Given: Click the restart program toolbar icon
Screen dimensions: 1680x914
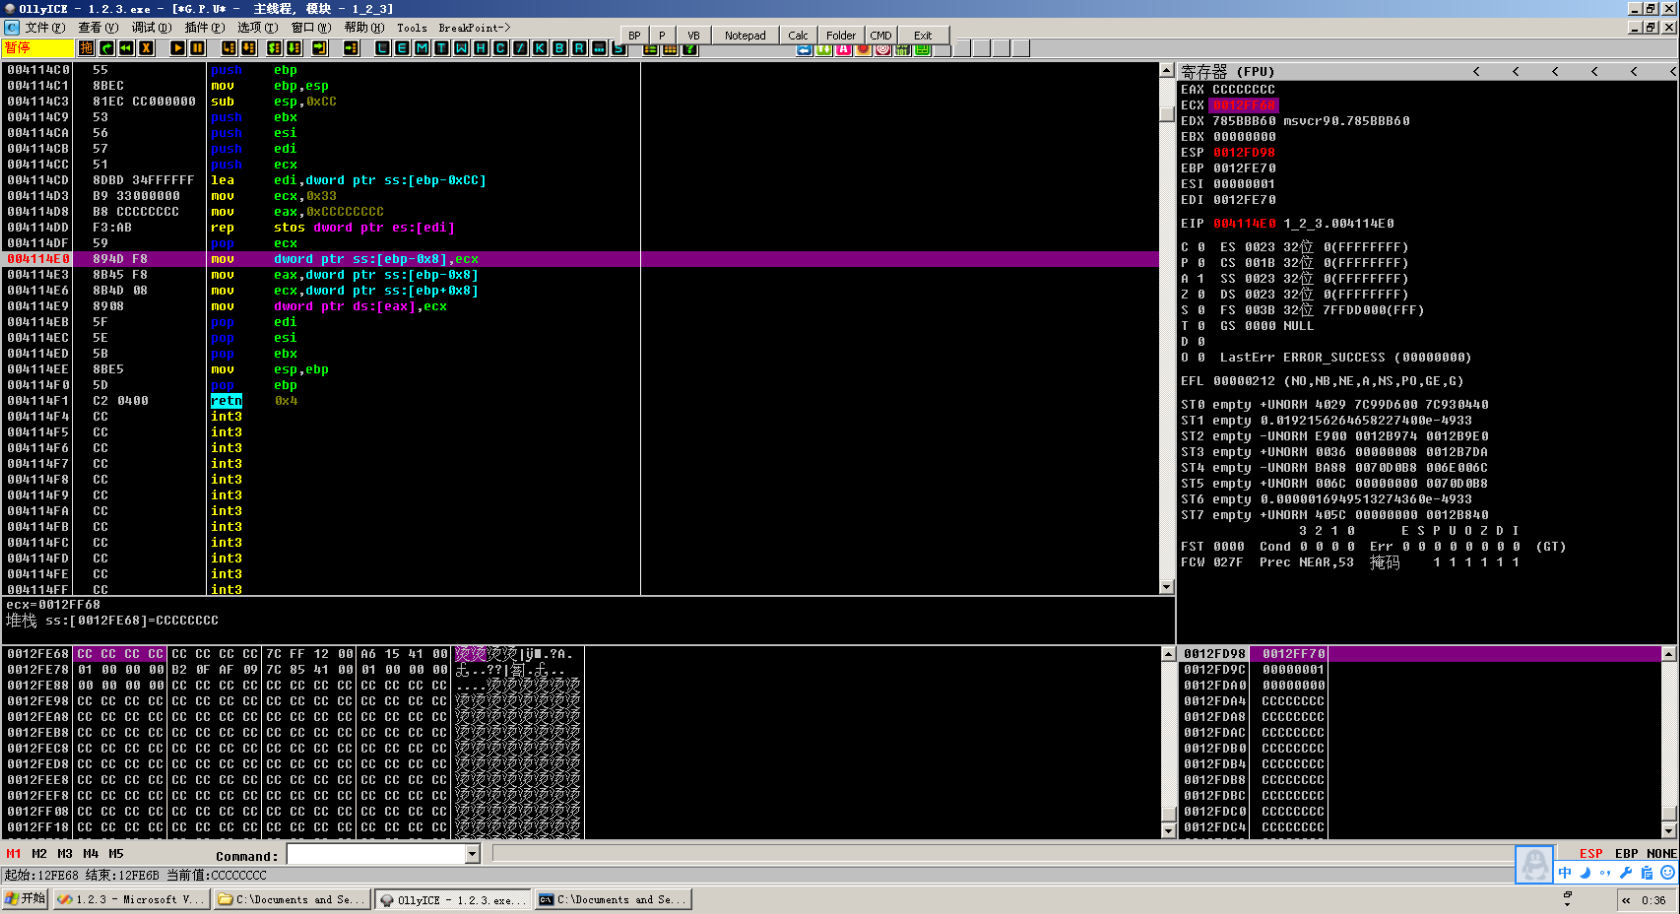Looking at the screenshot, I should coord(106,48).
